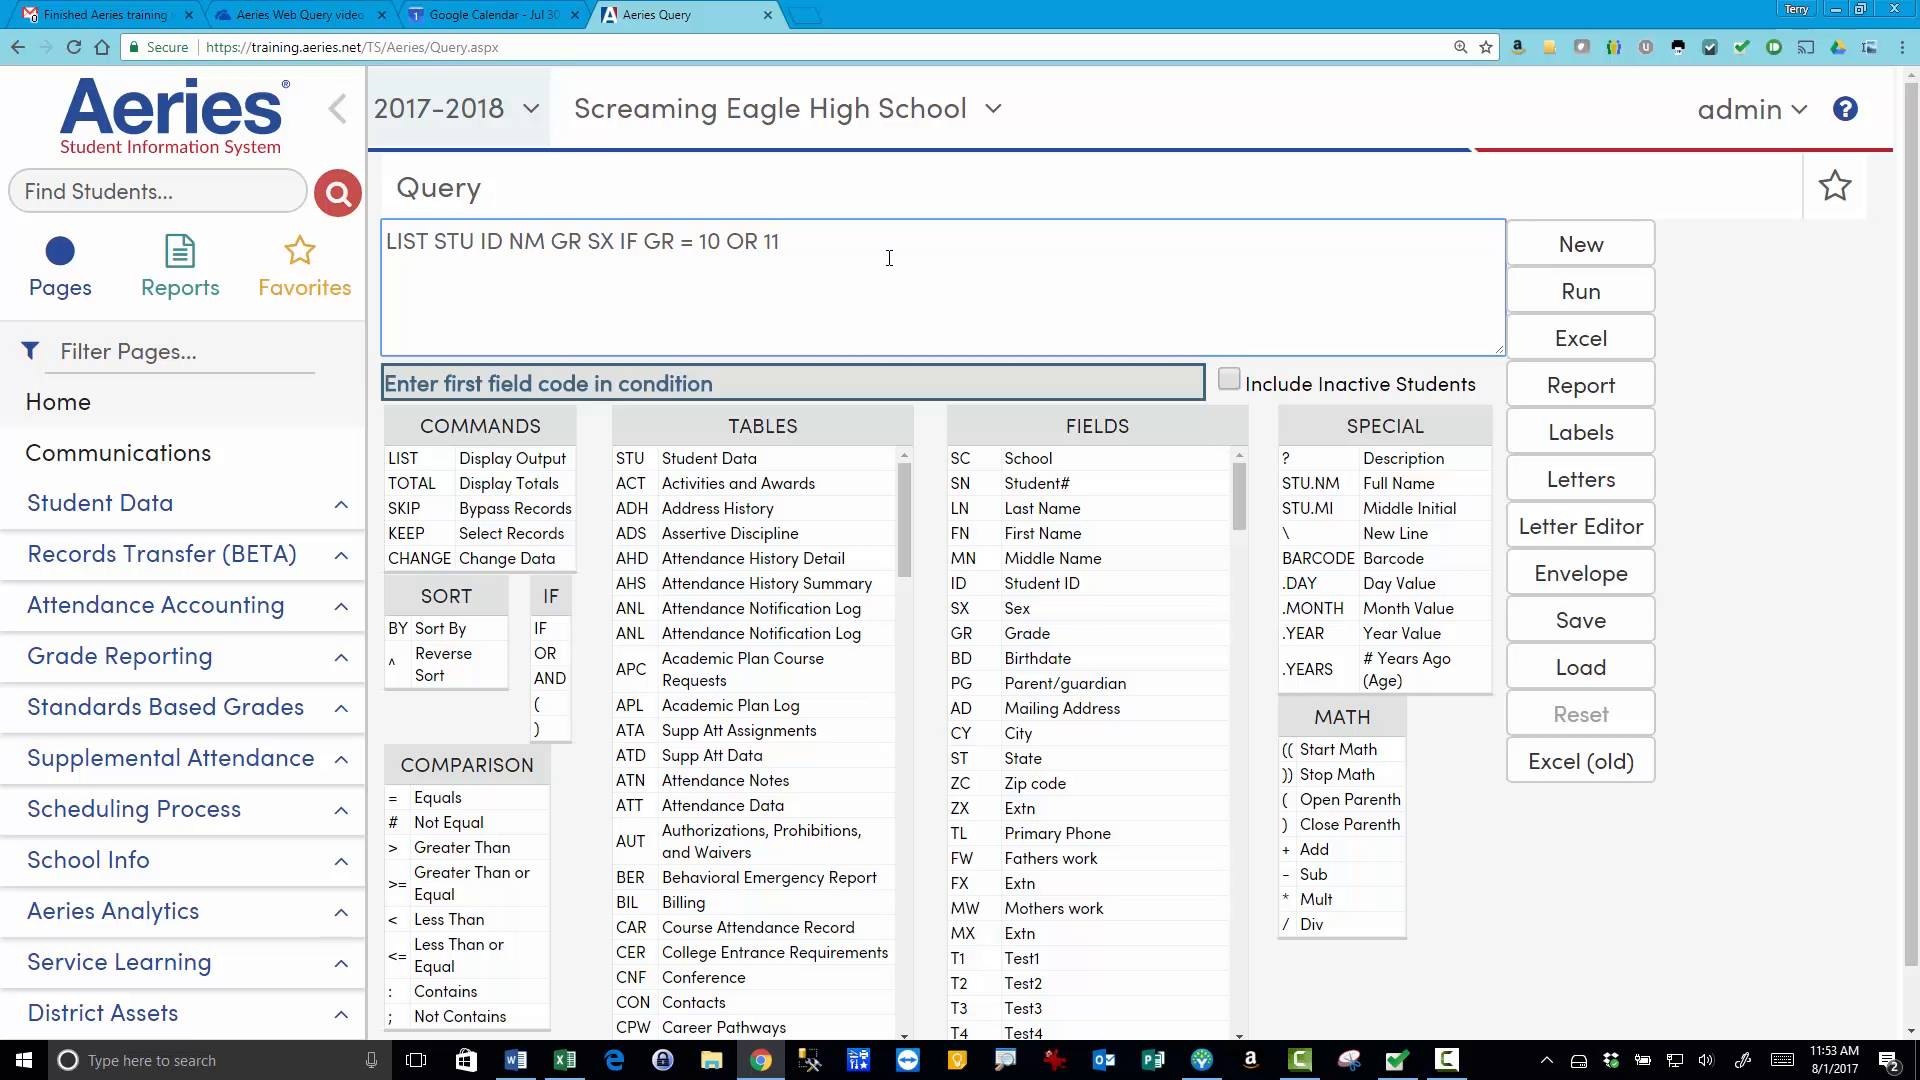This screenshot has height=1080, width=1920.
Task: Run the current query
Action: 1580,290
